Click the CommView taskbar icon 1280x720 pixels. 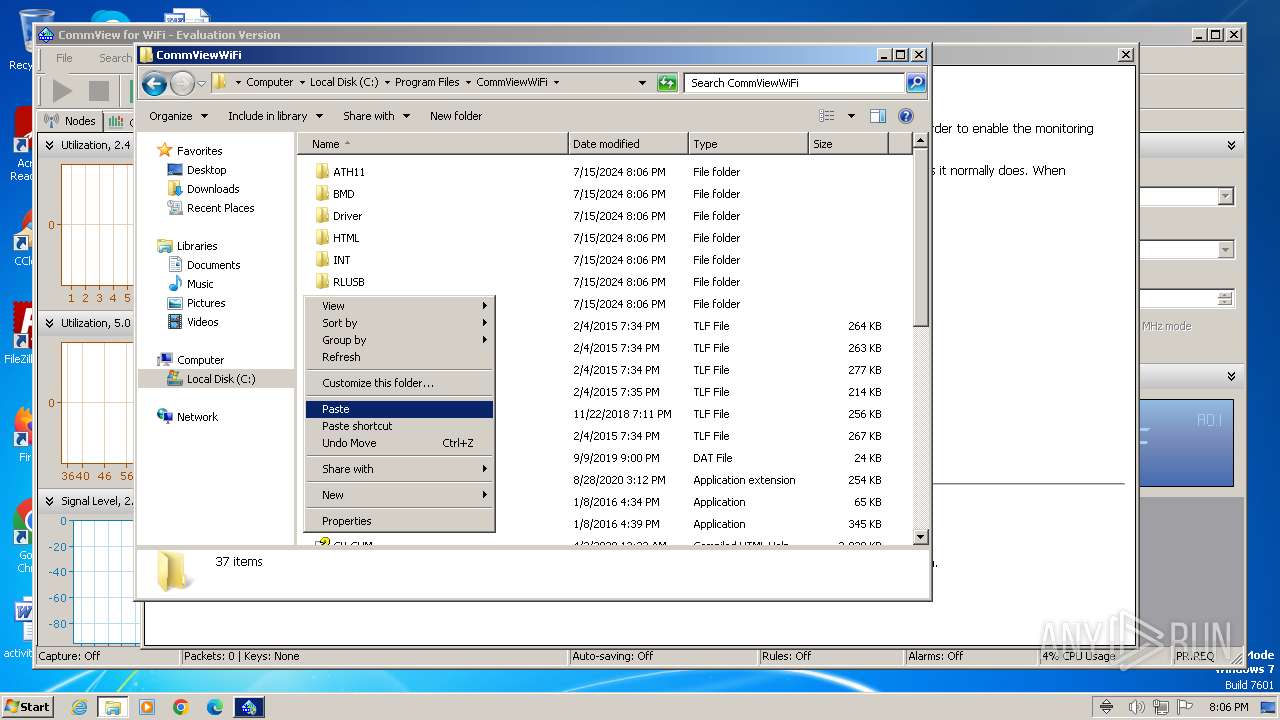point(249,707)
